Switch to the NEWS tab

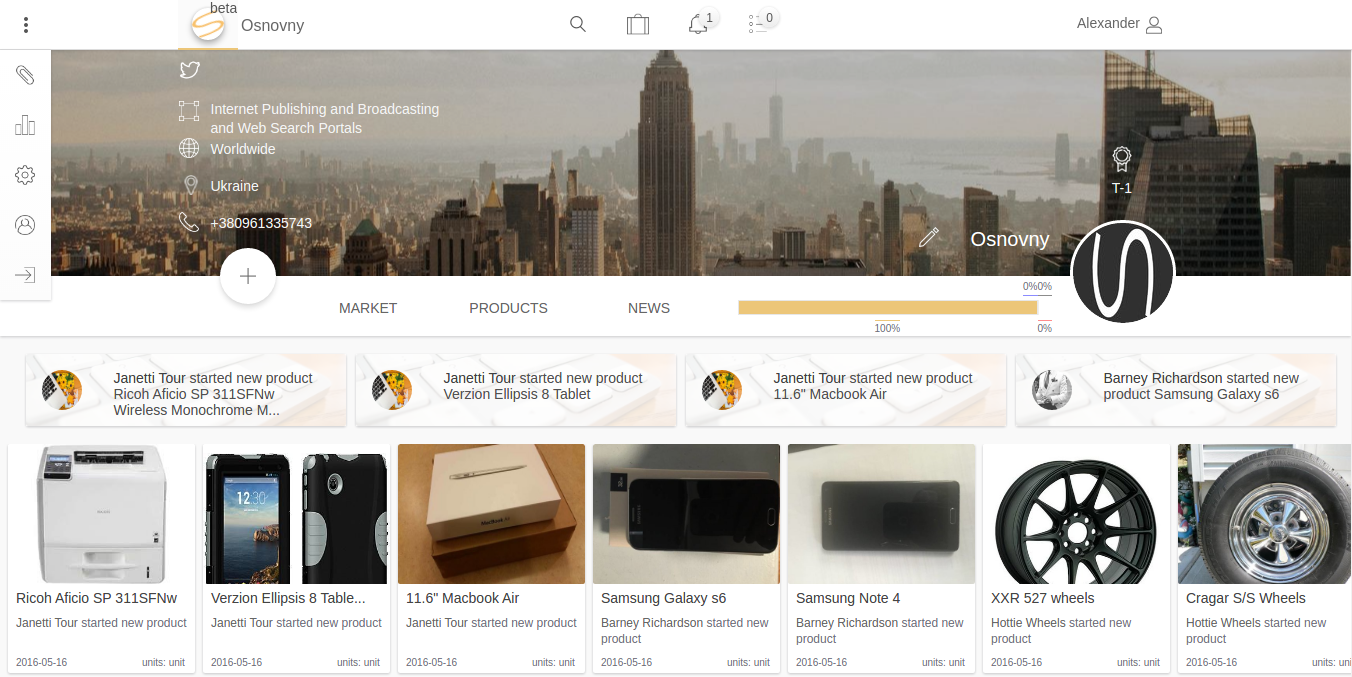(649, 308)
